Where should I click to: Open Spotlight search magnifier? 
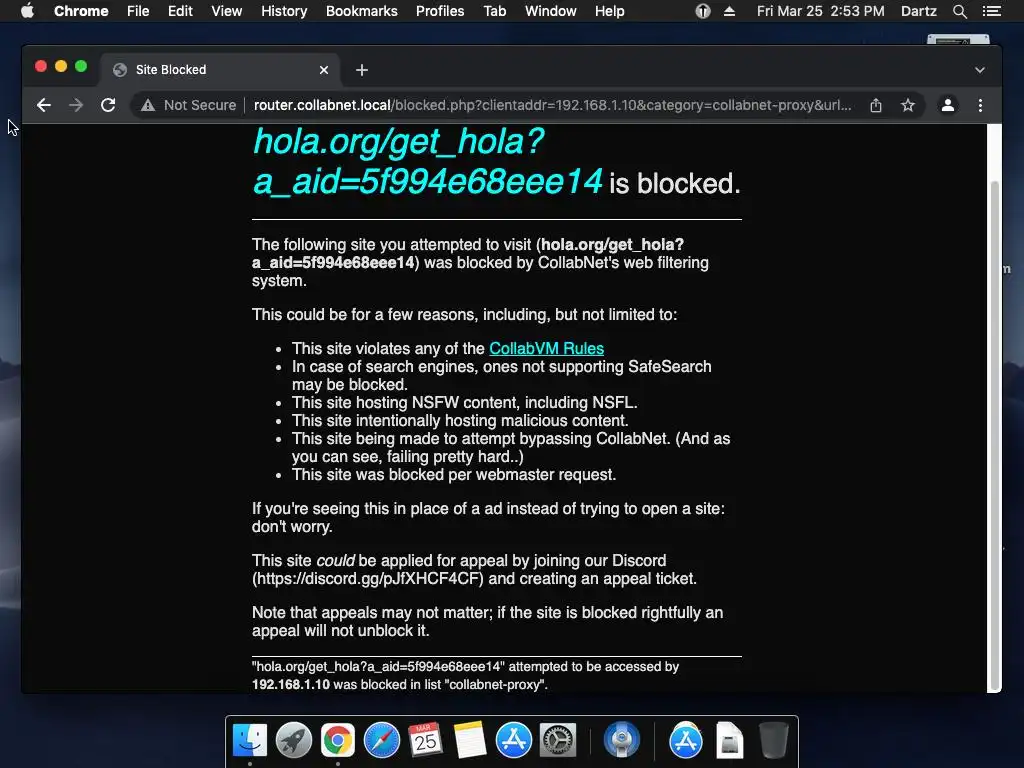coord(960,11)
